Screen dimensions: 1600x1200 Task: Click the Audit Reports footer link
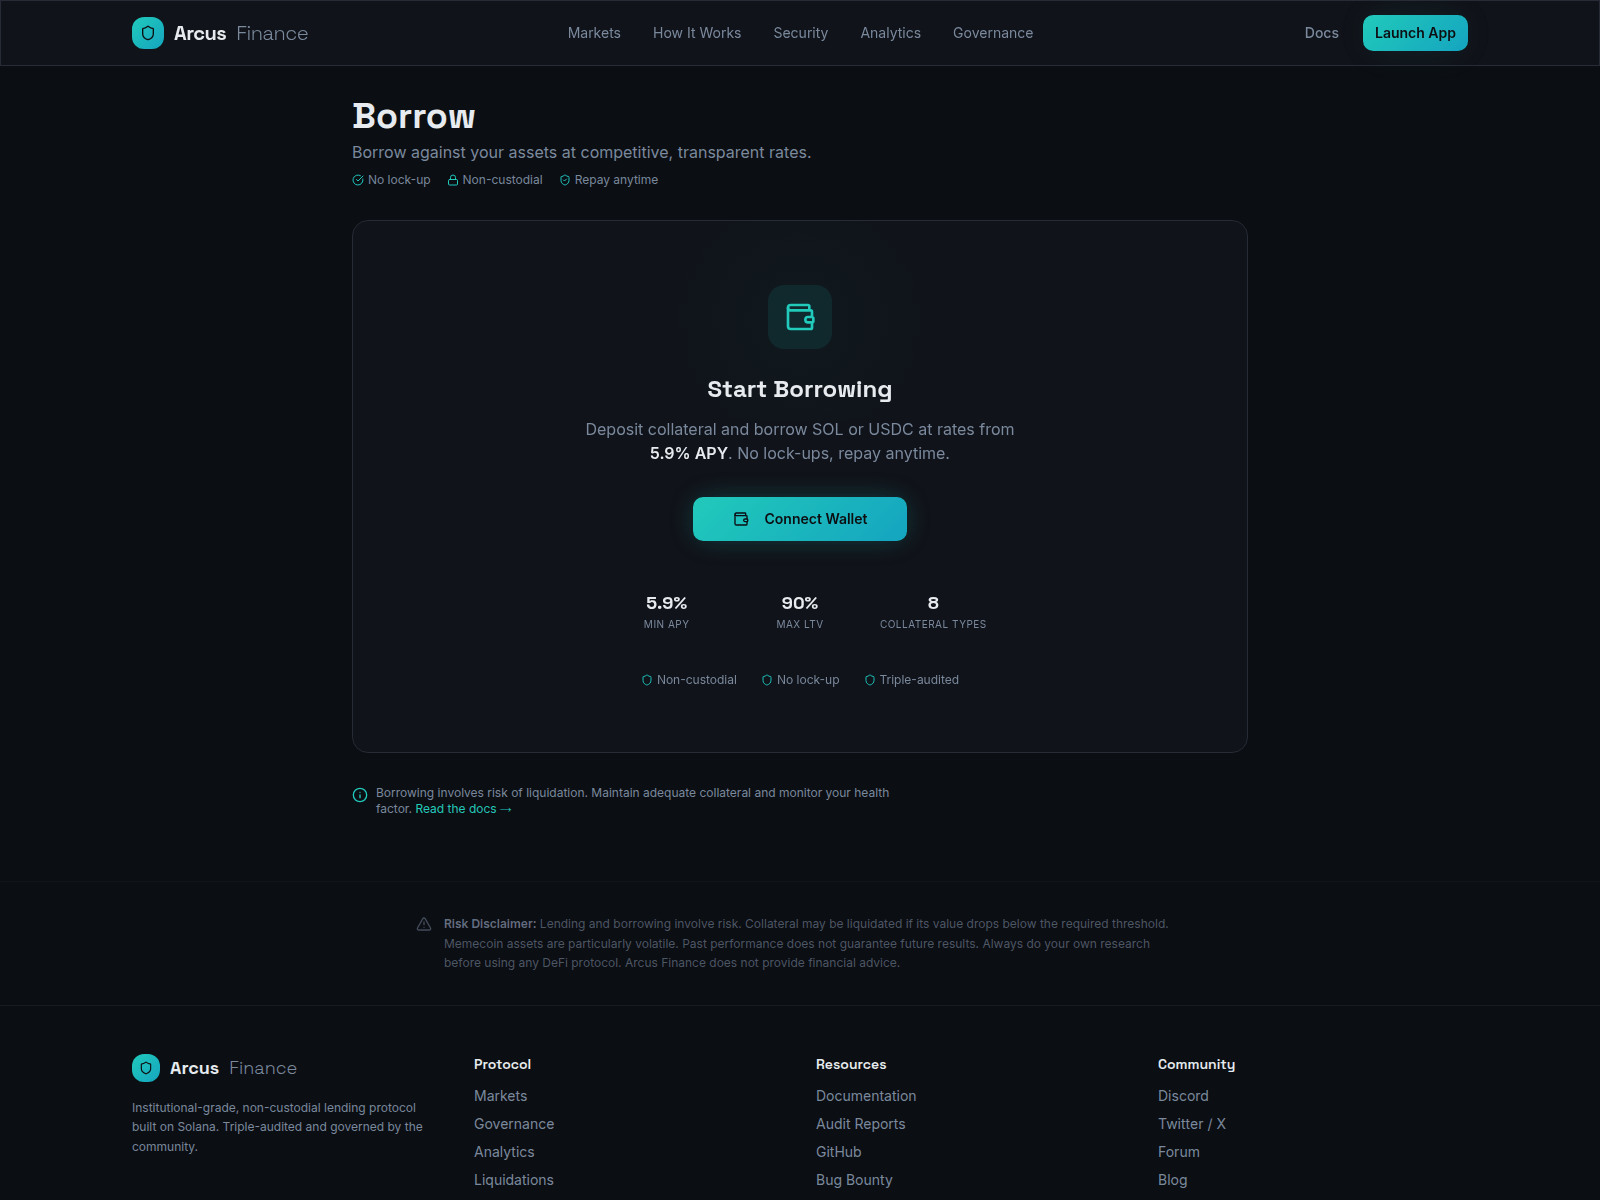pos(860,1124)
